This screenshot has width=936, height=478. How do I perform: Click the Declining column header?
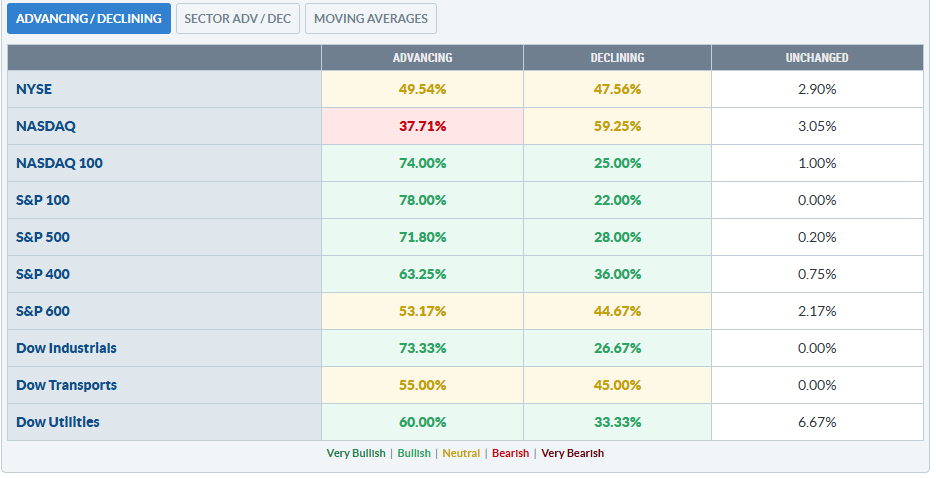pyautogui.click(x=617, y=58)
